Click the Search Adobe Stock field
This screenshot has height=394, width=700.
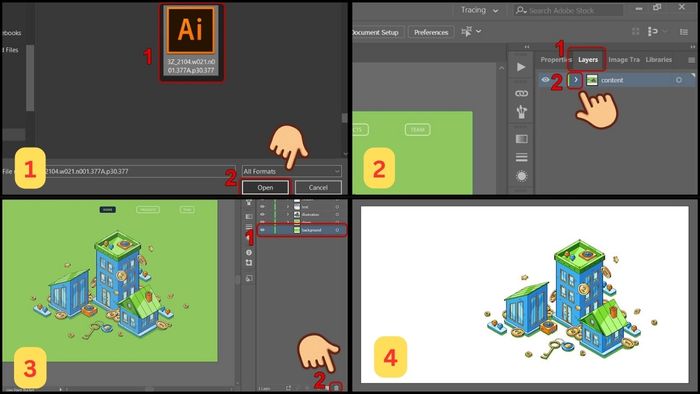coord(568,10)
